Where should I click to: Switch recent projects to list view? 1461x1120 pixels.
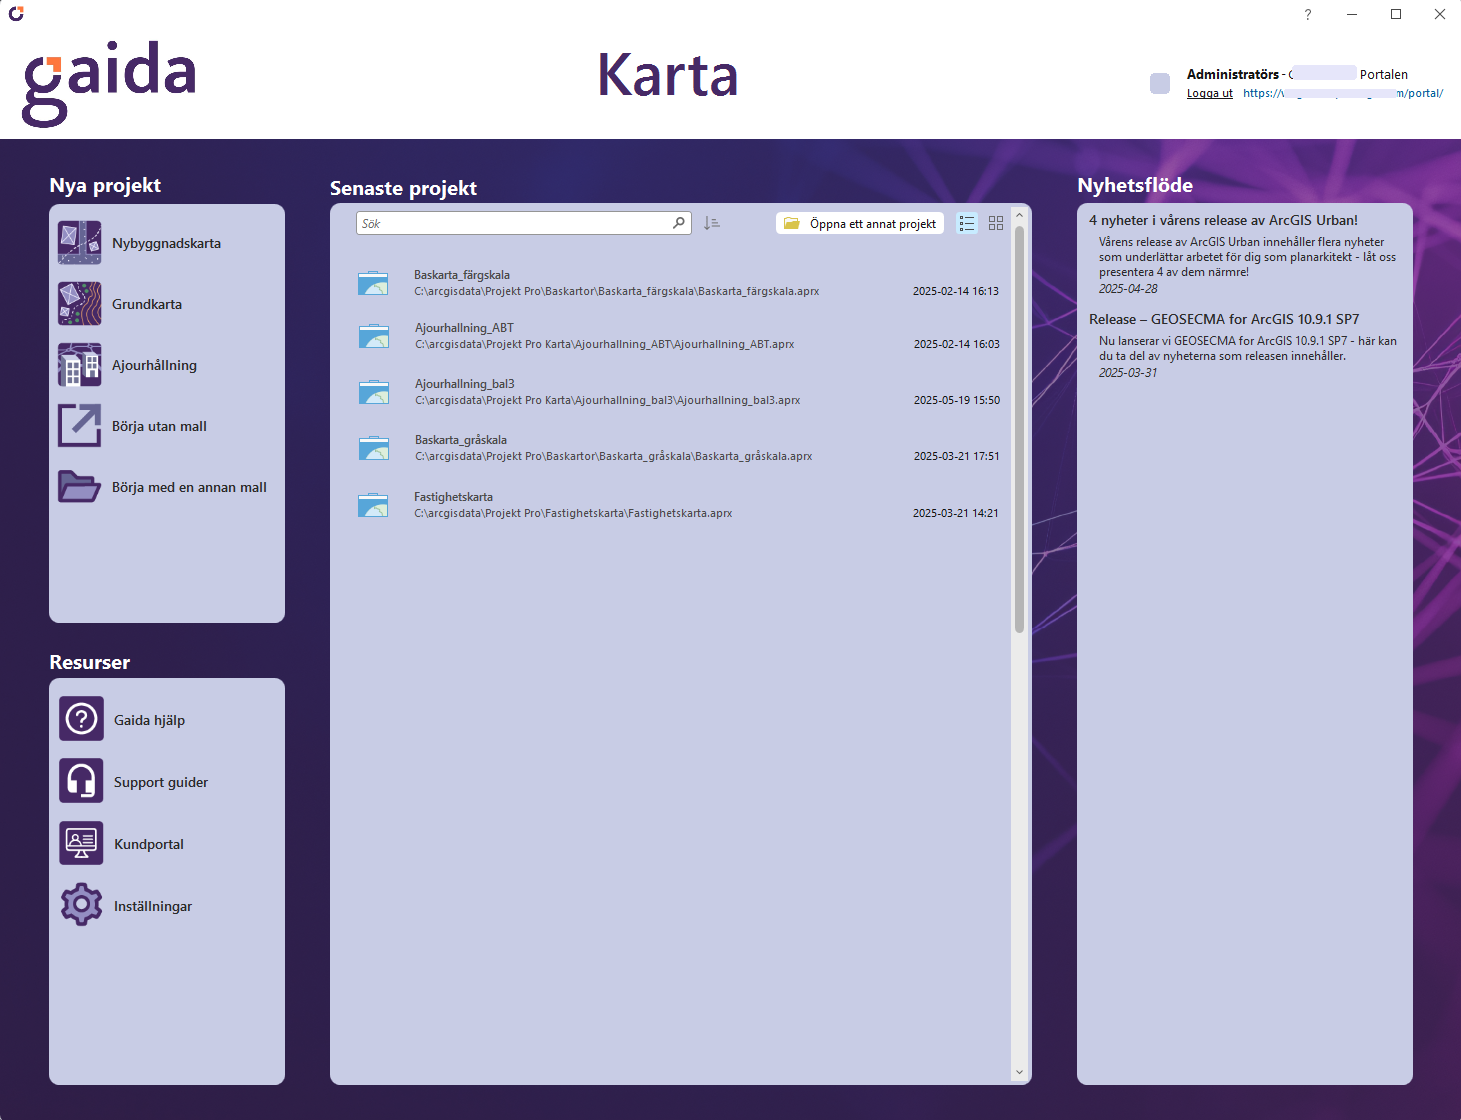[x=967, y=224]
